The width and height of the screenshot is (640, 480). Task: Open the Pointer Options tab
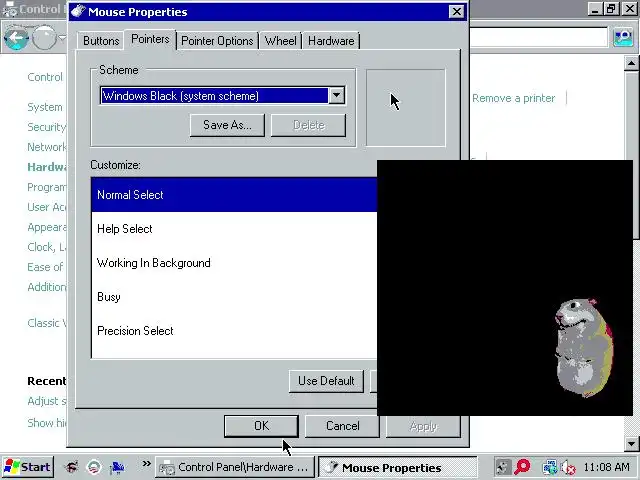point(217,41)
